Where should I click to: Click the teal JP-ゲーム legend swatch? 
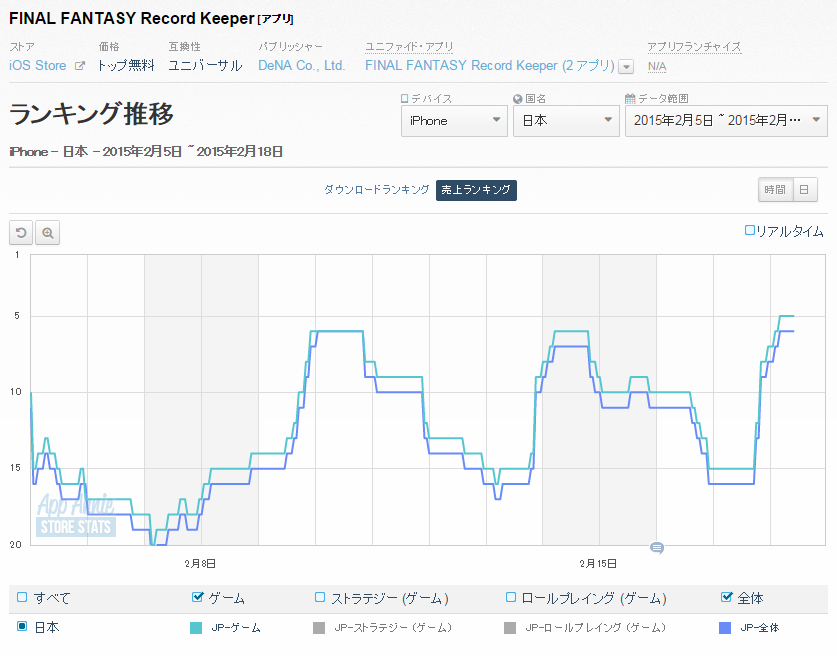pyautogui.click(x=196, y=628)
